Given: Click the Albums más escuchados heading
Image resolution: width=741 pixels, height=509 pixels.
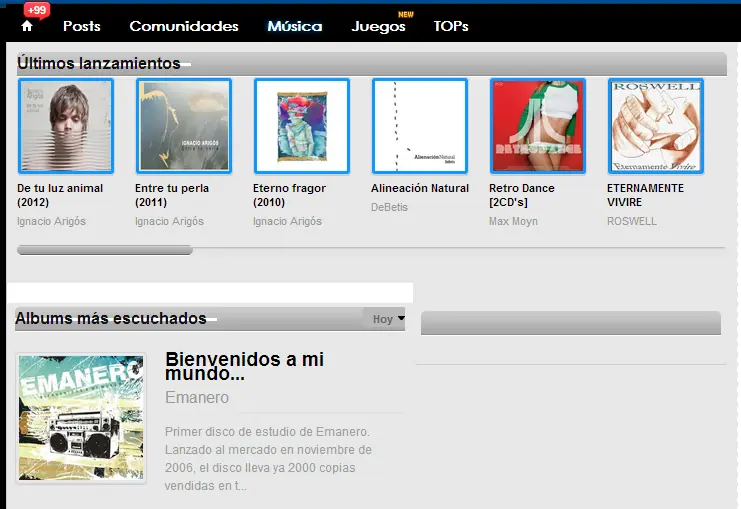Looking at the screenshot, I should click(x=111, y=319).
